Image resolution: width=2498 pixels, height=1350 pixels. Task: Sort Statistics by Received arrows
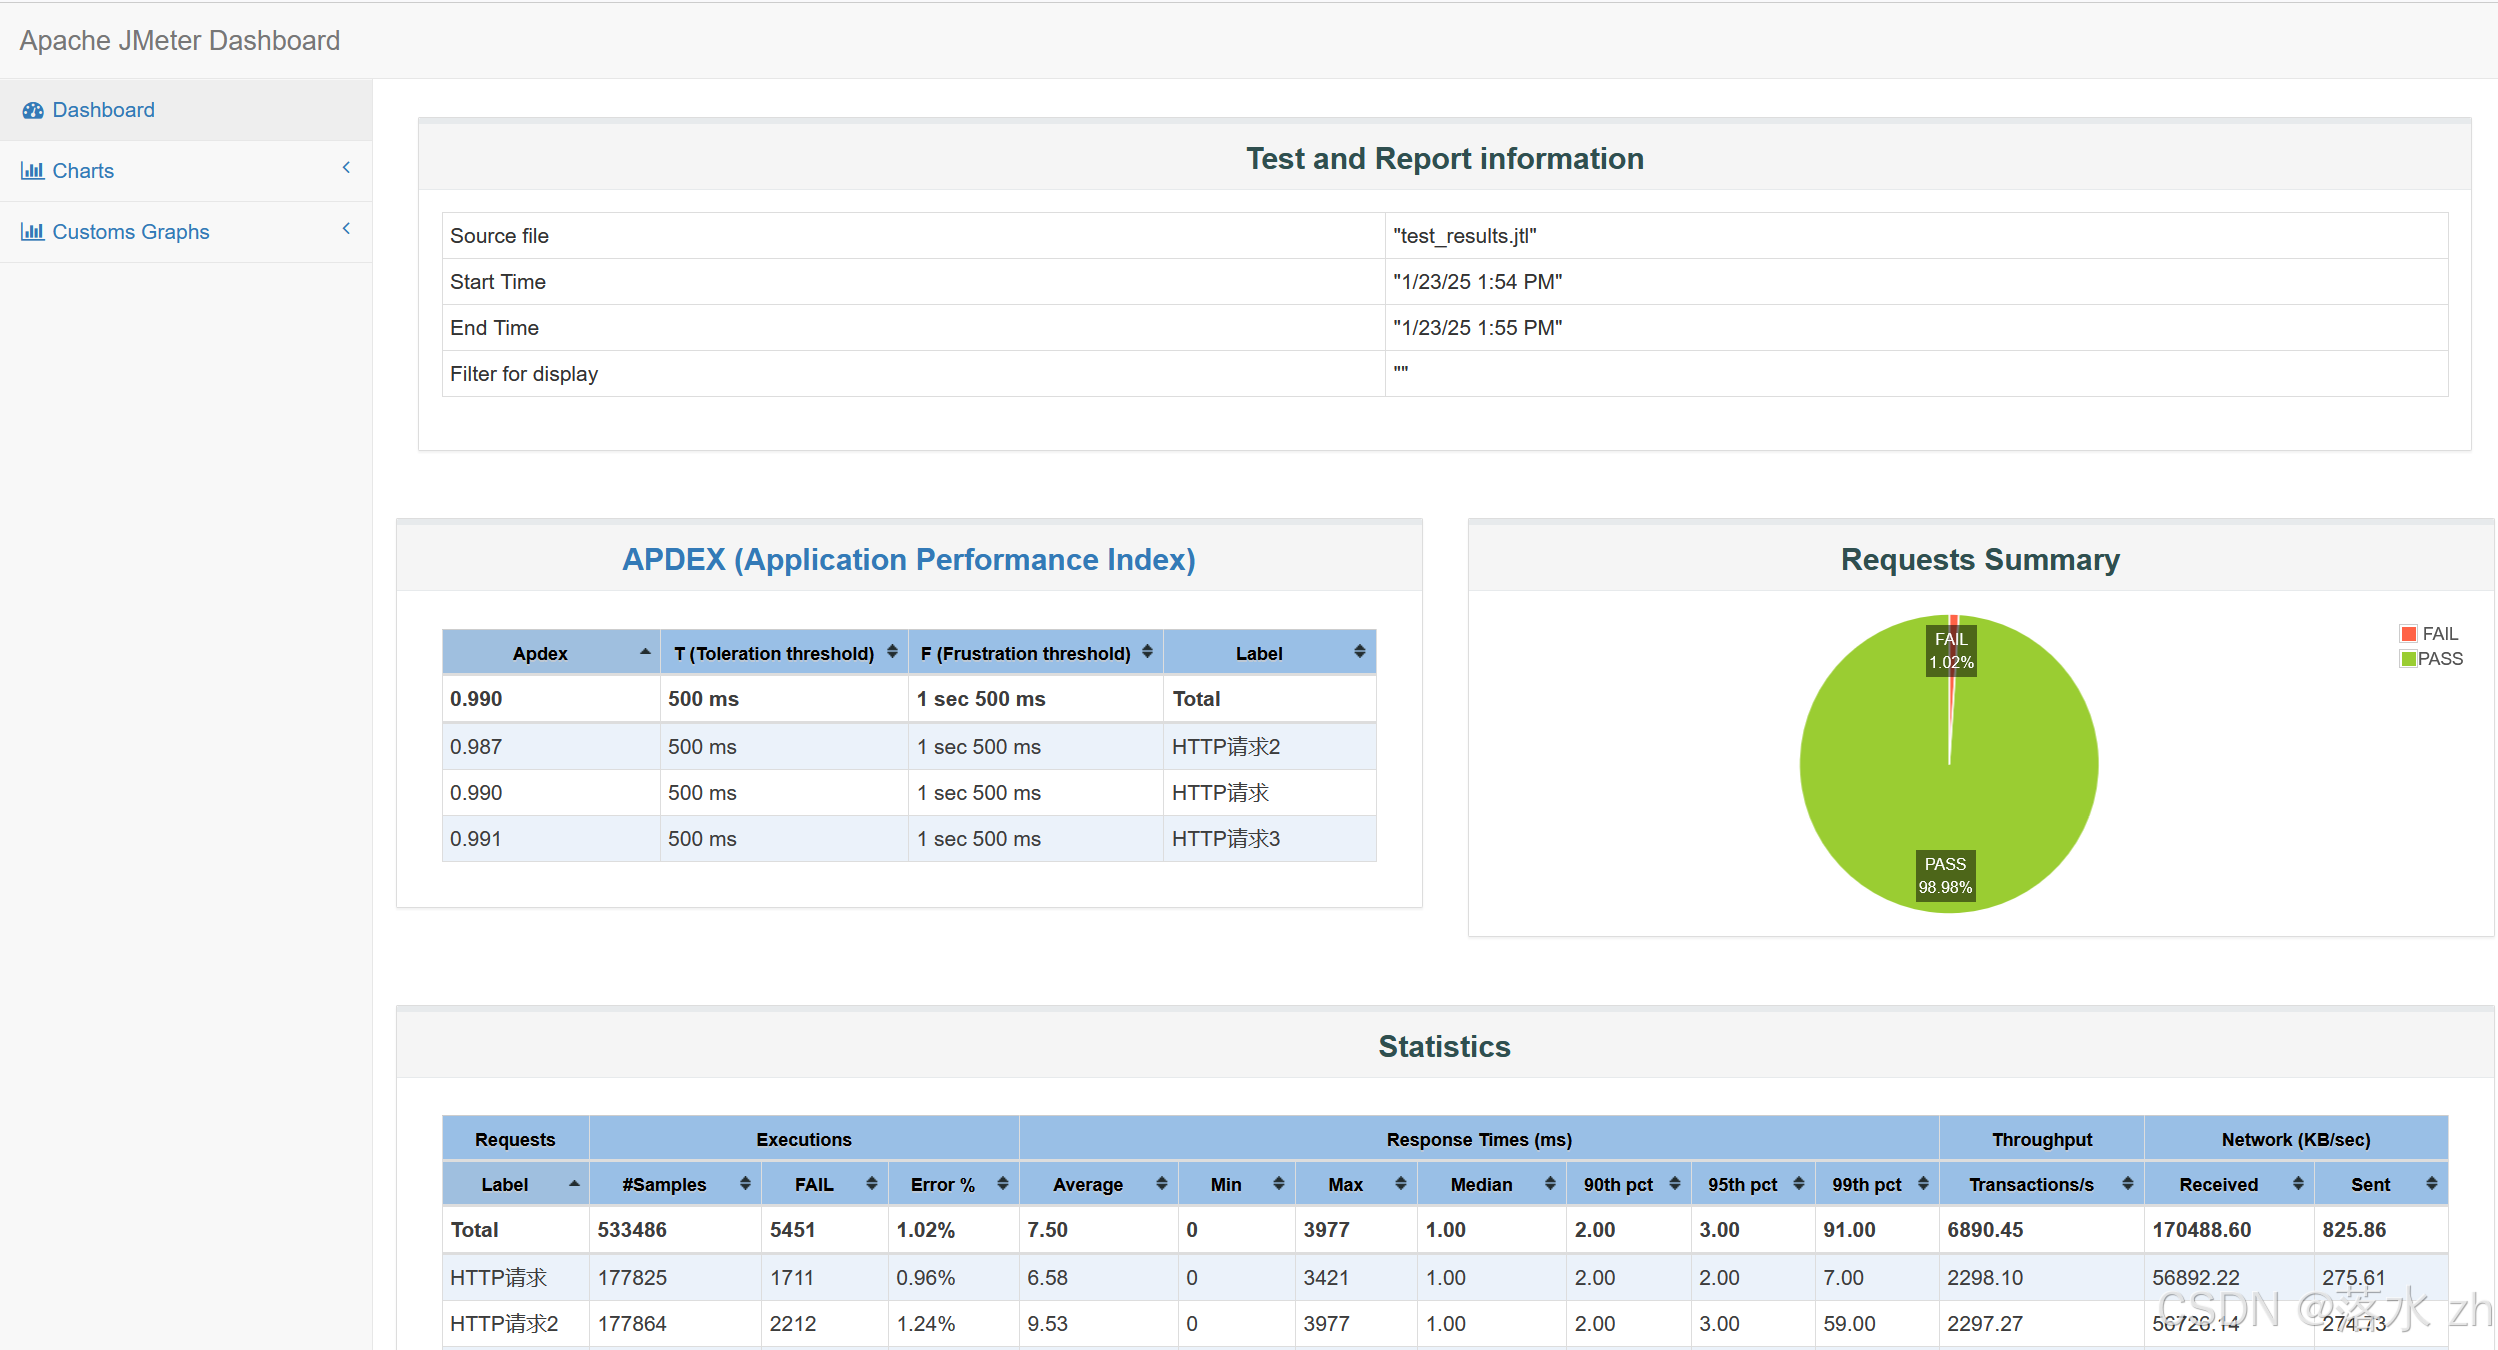coord(2297,1184)
